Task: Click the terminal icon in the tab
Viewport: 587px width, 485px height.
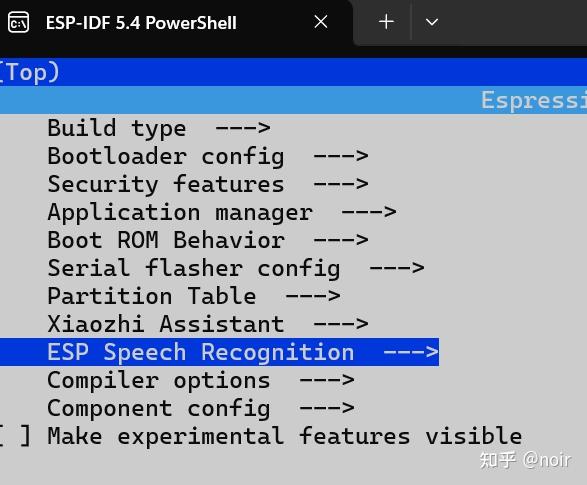Action: coord(18,22)
